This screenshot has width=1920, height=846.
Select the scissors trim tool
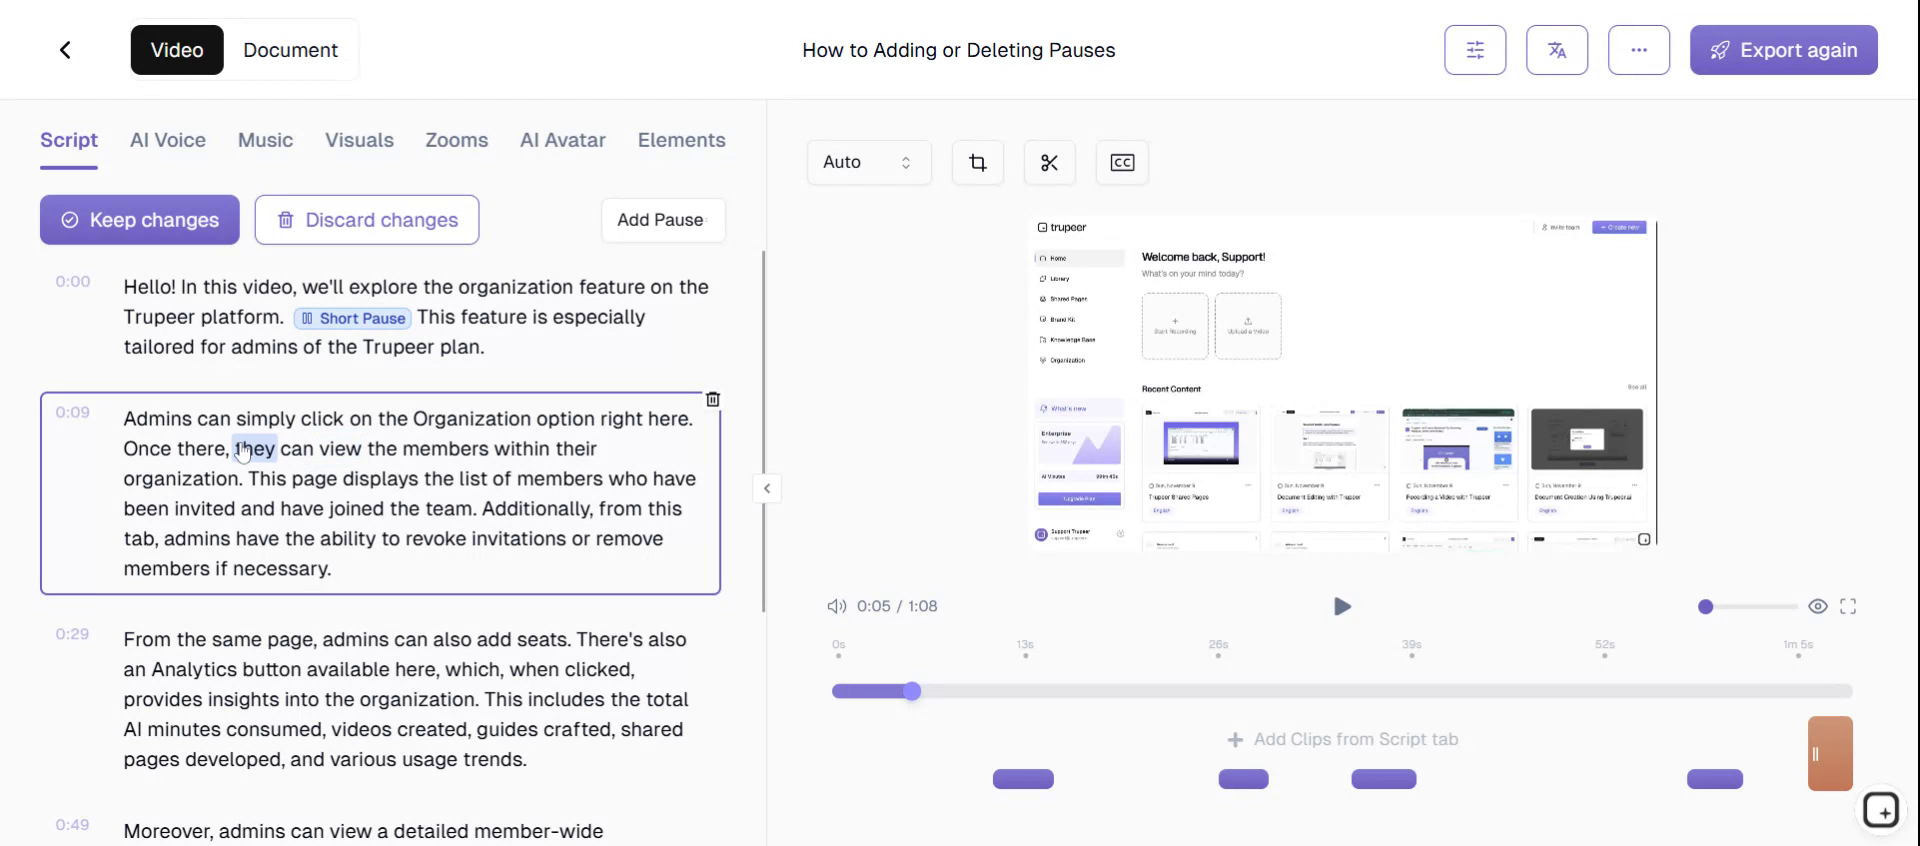(1049, 162)
